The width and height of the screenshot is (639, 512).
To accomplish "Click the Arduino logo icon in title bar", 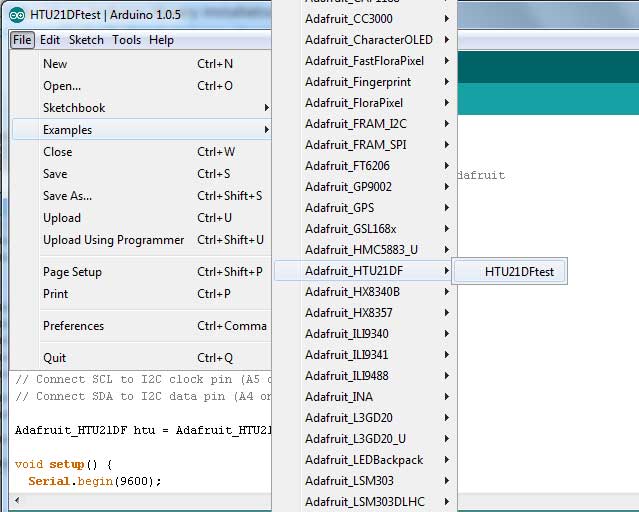I will point(17,16).
